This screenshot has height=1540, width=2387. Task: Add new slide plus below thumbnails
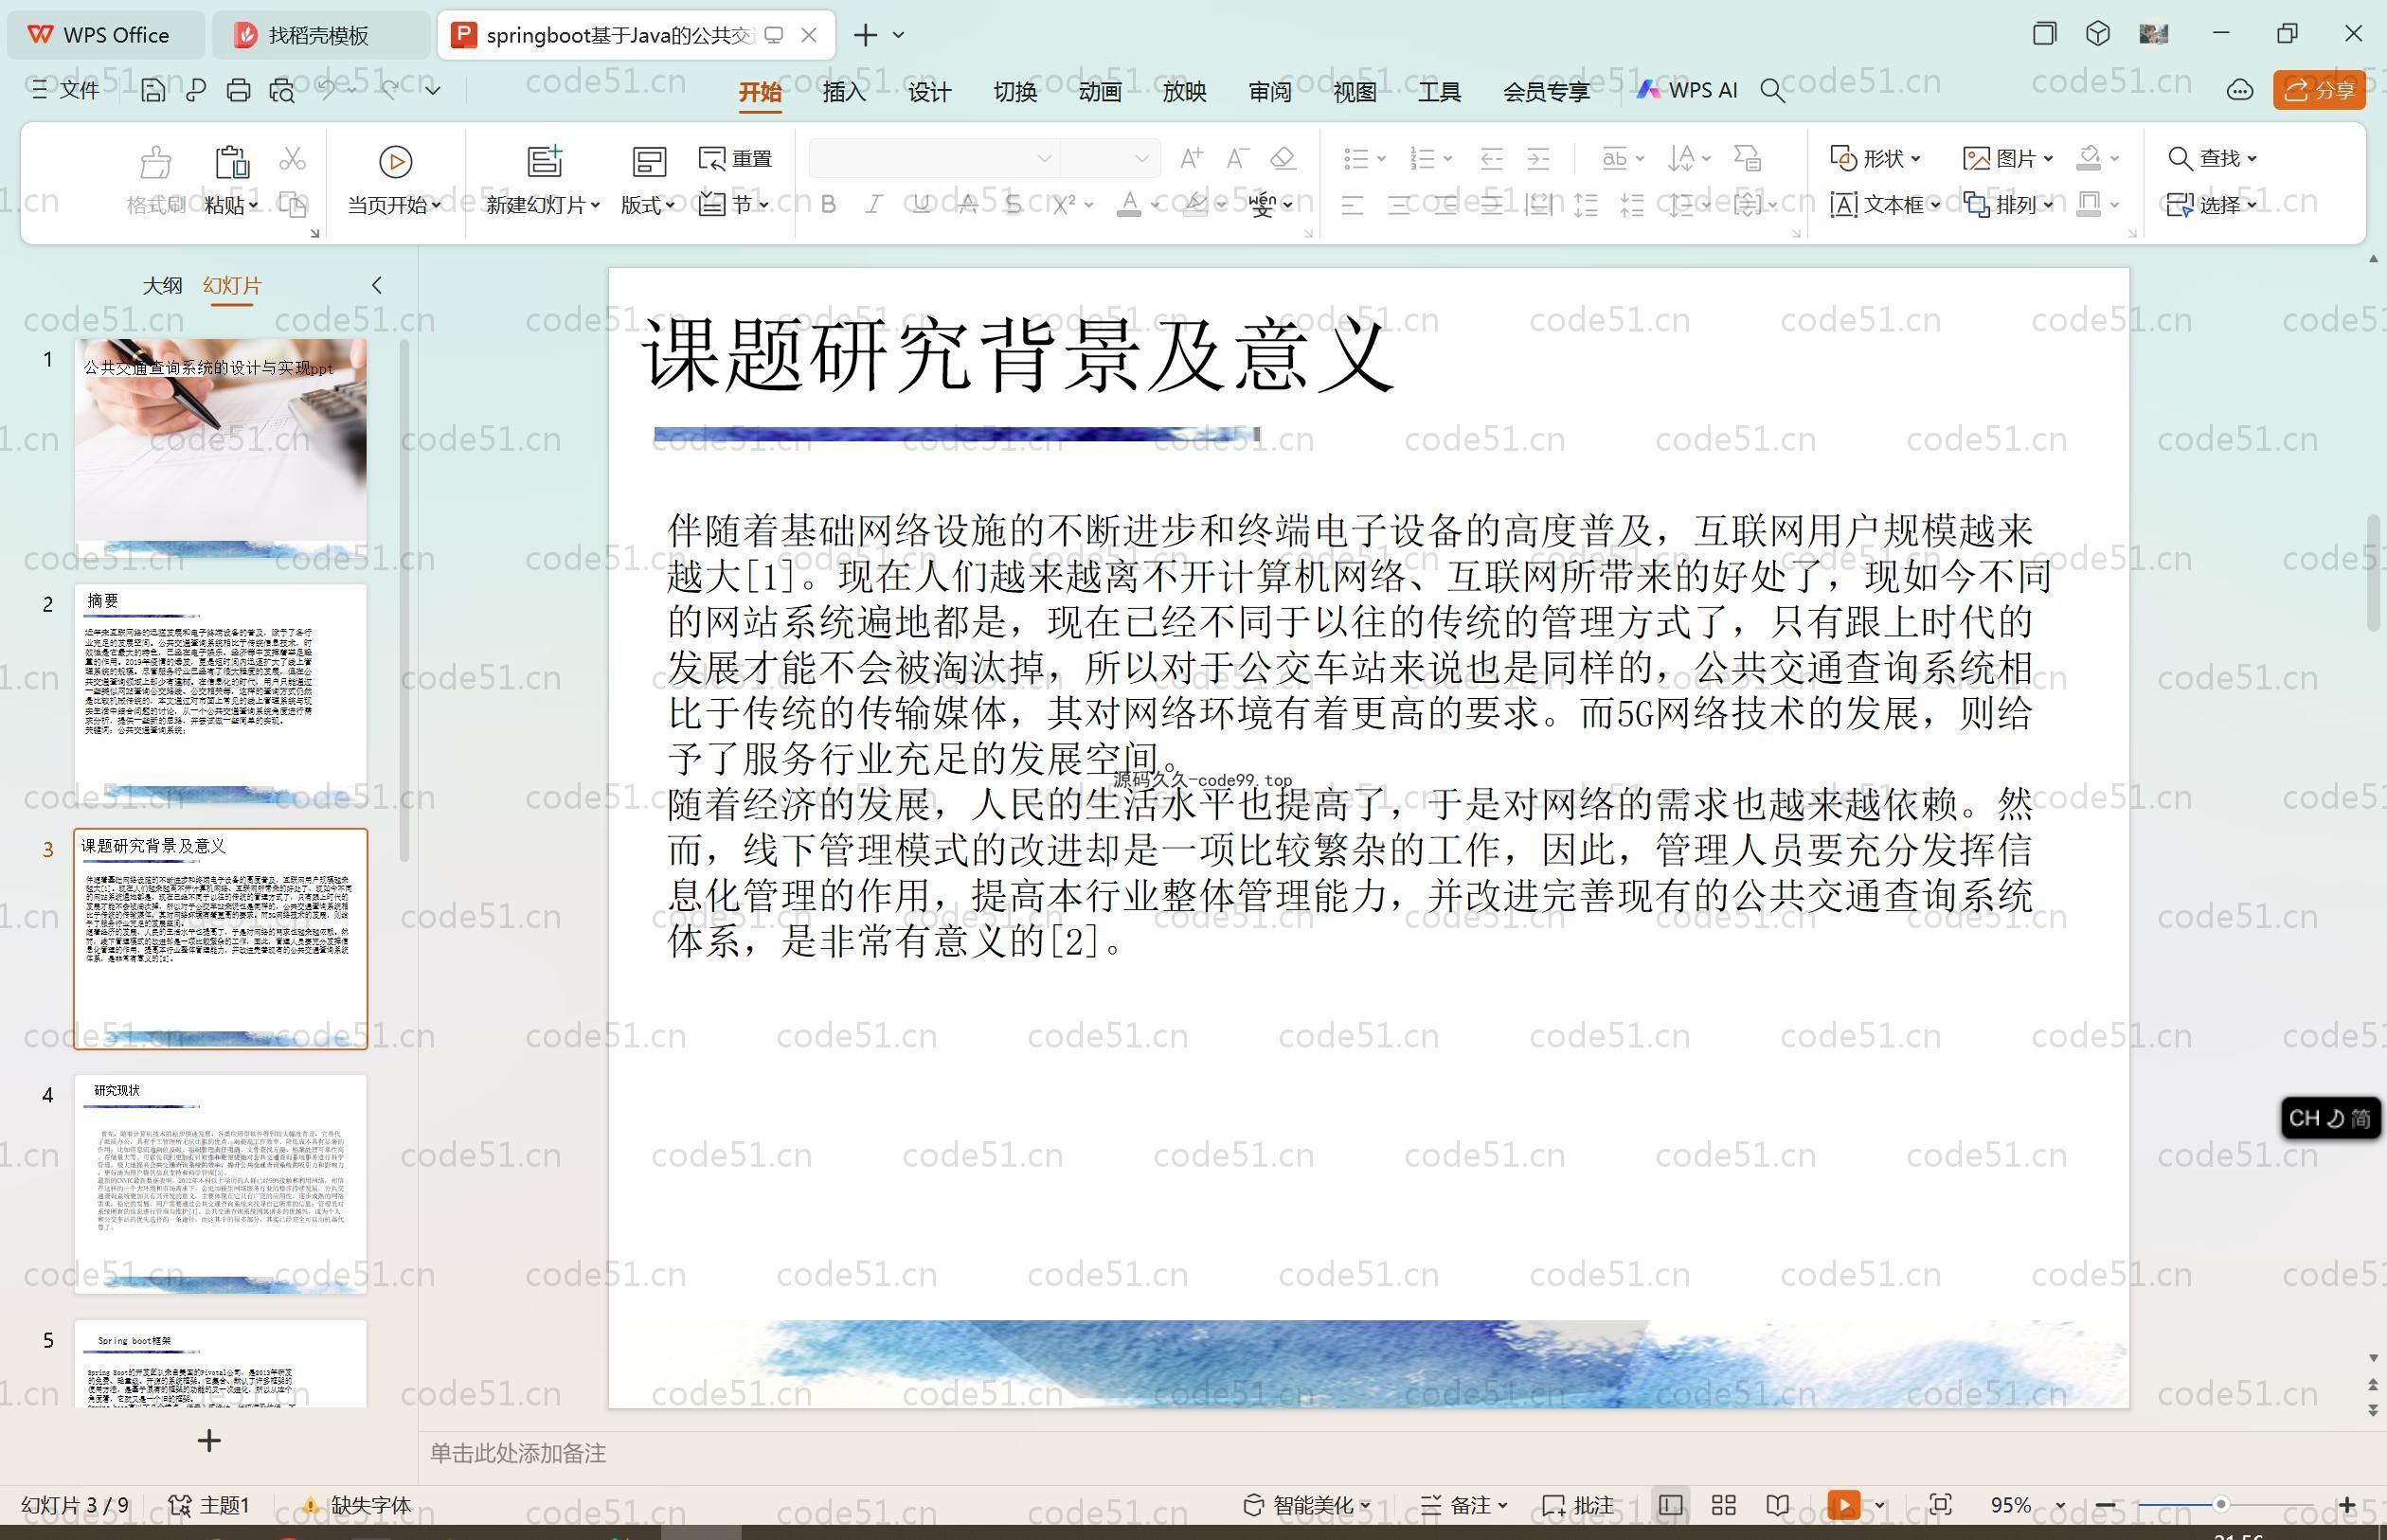point(209,1441)
